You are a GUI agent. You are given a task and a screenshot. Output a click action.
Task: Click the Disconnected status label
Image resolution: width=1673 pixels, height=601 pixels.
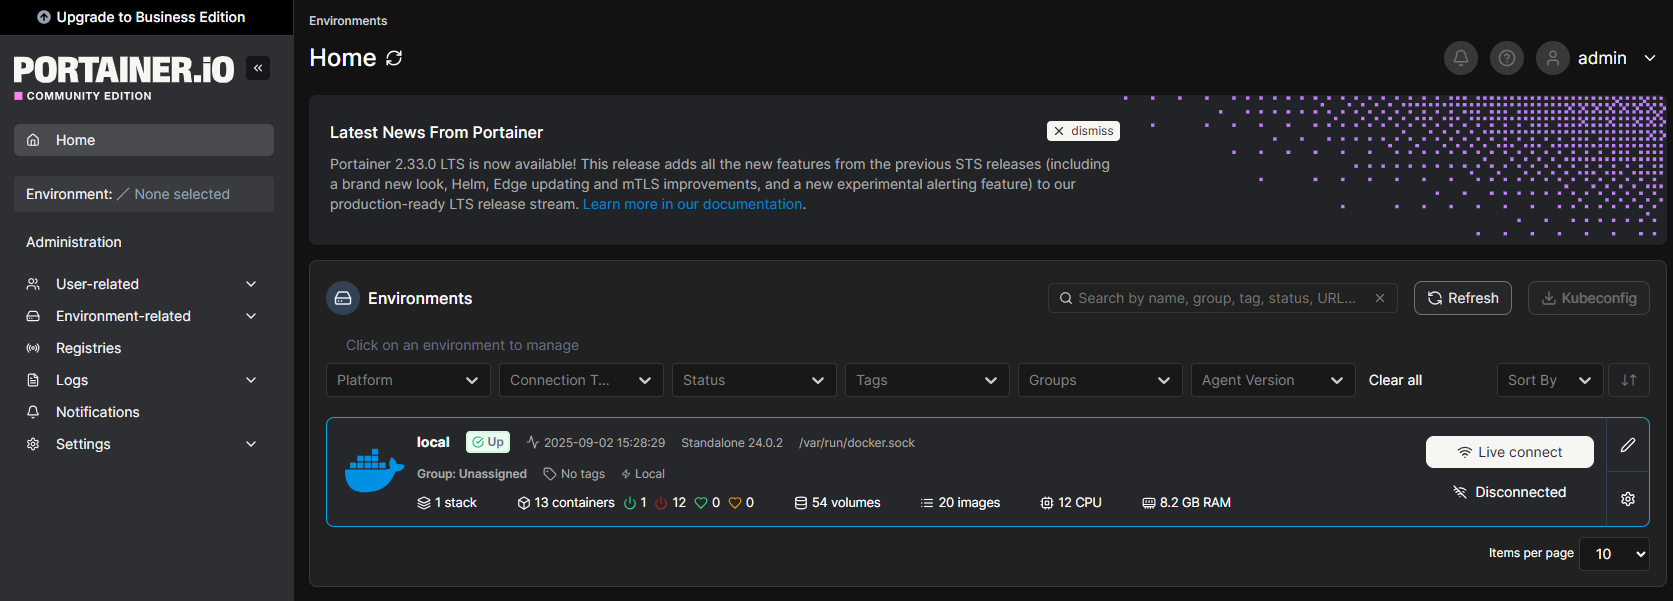(1509, 492)
